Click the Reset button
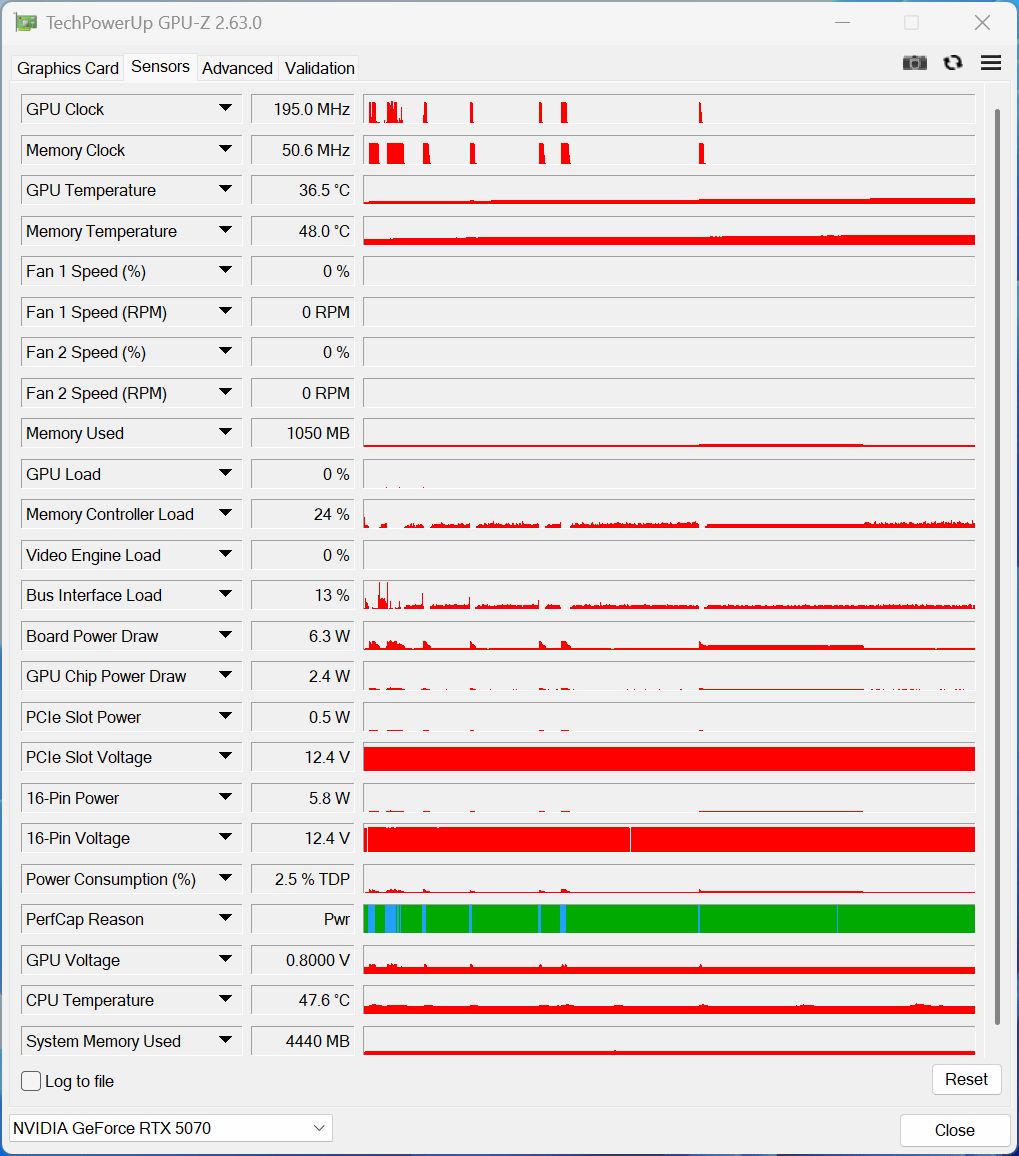Screen dimensions: 1019x1156 966,1079
